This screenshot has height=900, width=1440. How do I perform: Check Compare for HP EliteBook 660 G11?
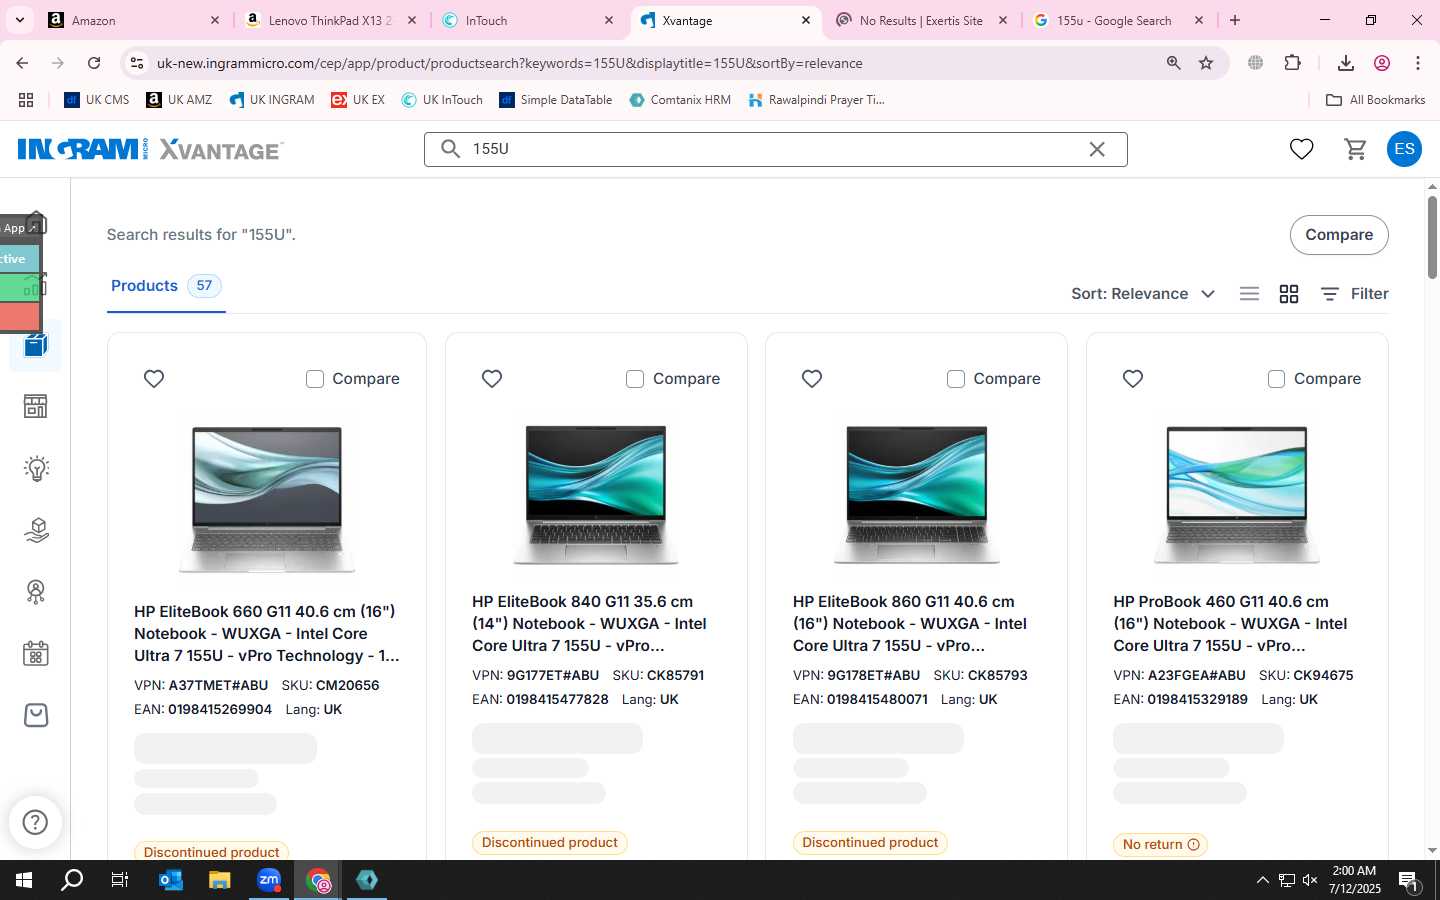pos(315,379)
